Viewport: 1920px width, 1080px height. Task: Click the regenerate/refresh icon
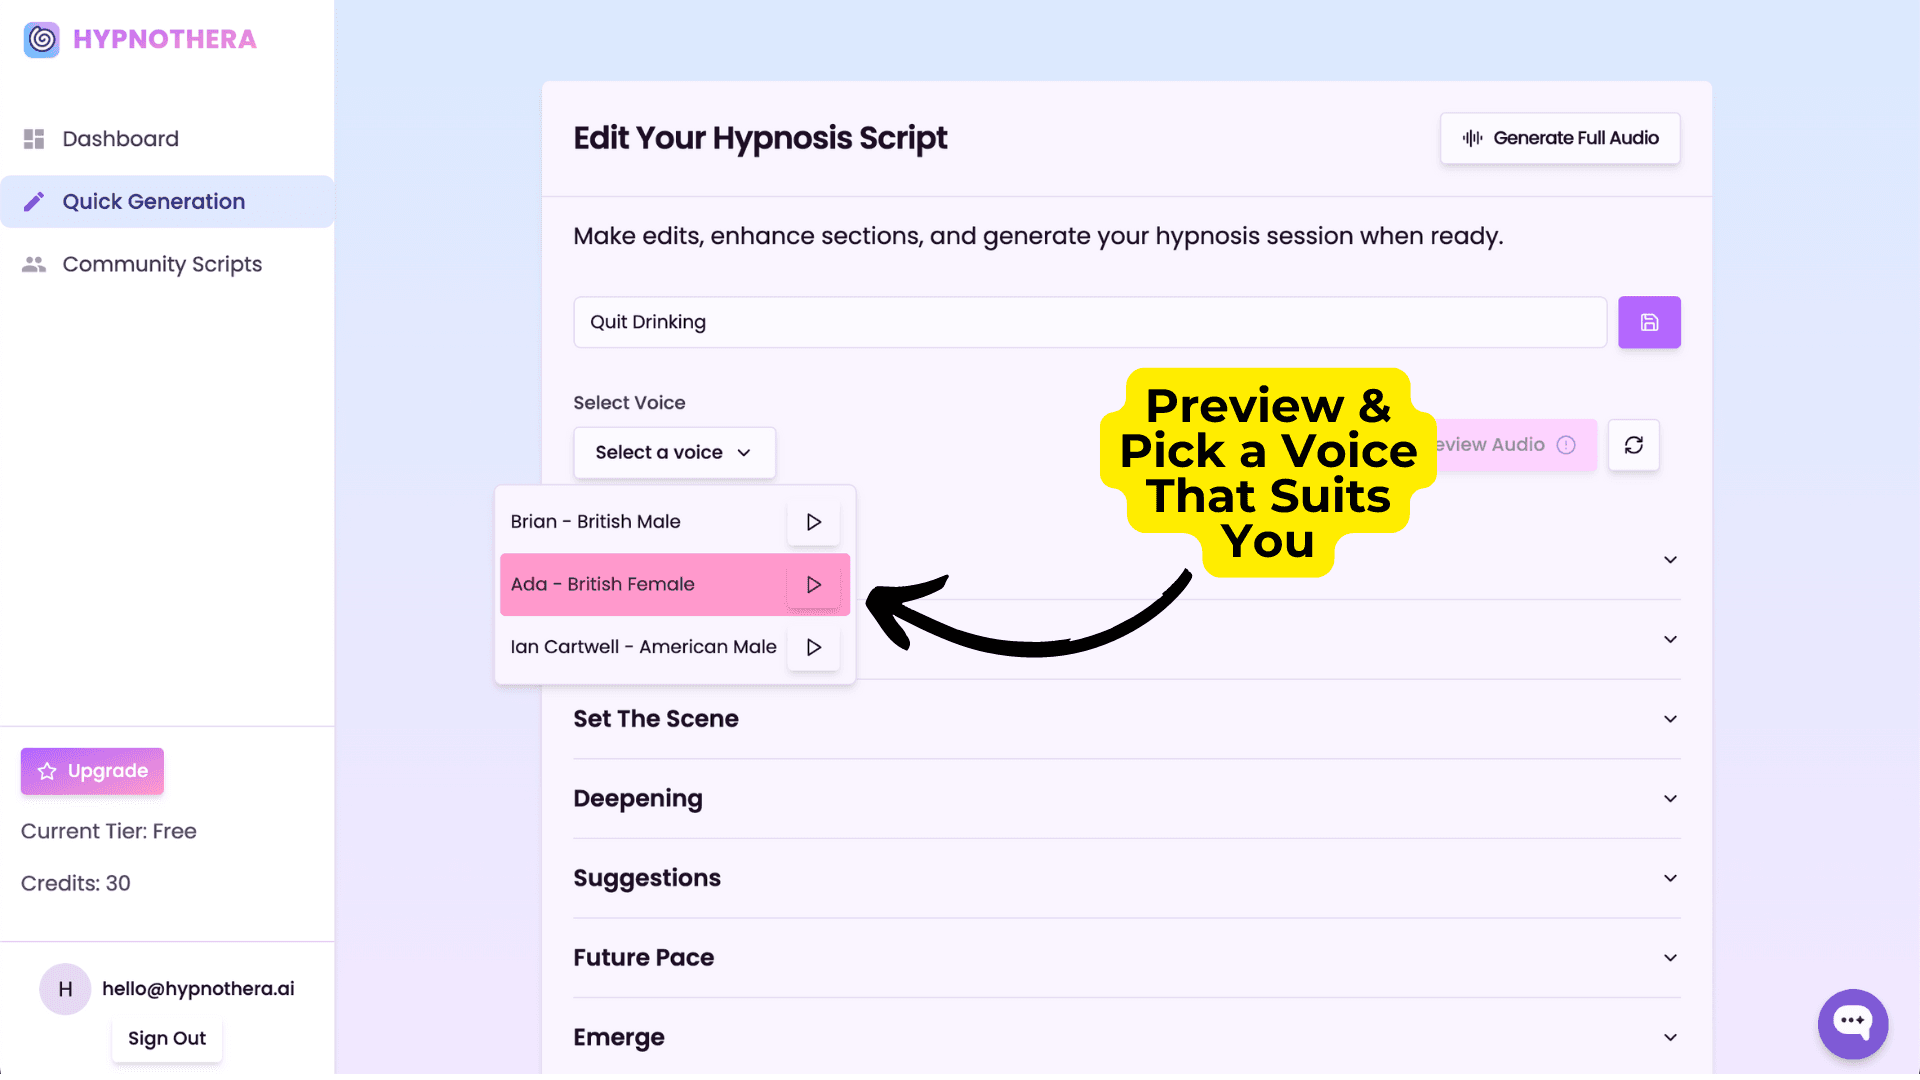click(1633, 444)
